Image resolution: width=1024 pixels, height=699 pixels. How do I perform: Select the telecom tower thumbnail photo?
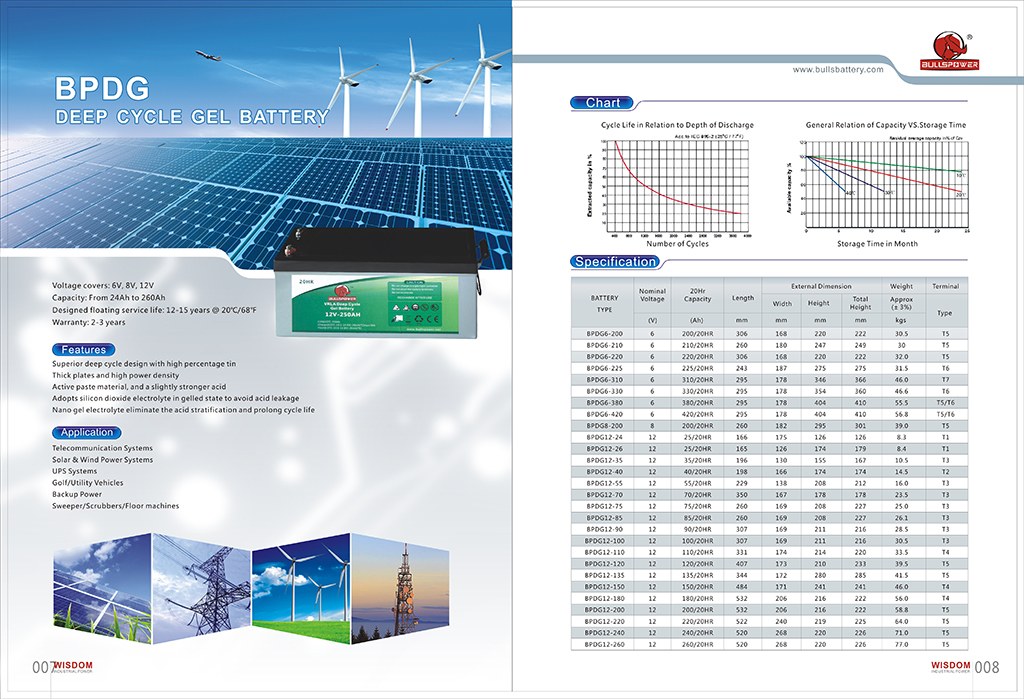point(400,589)
